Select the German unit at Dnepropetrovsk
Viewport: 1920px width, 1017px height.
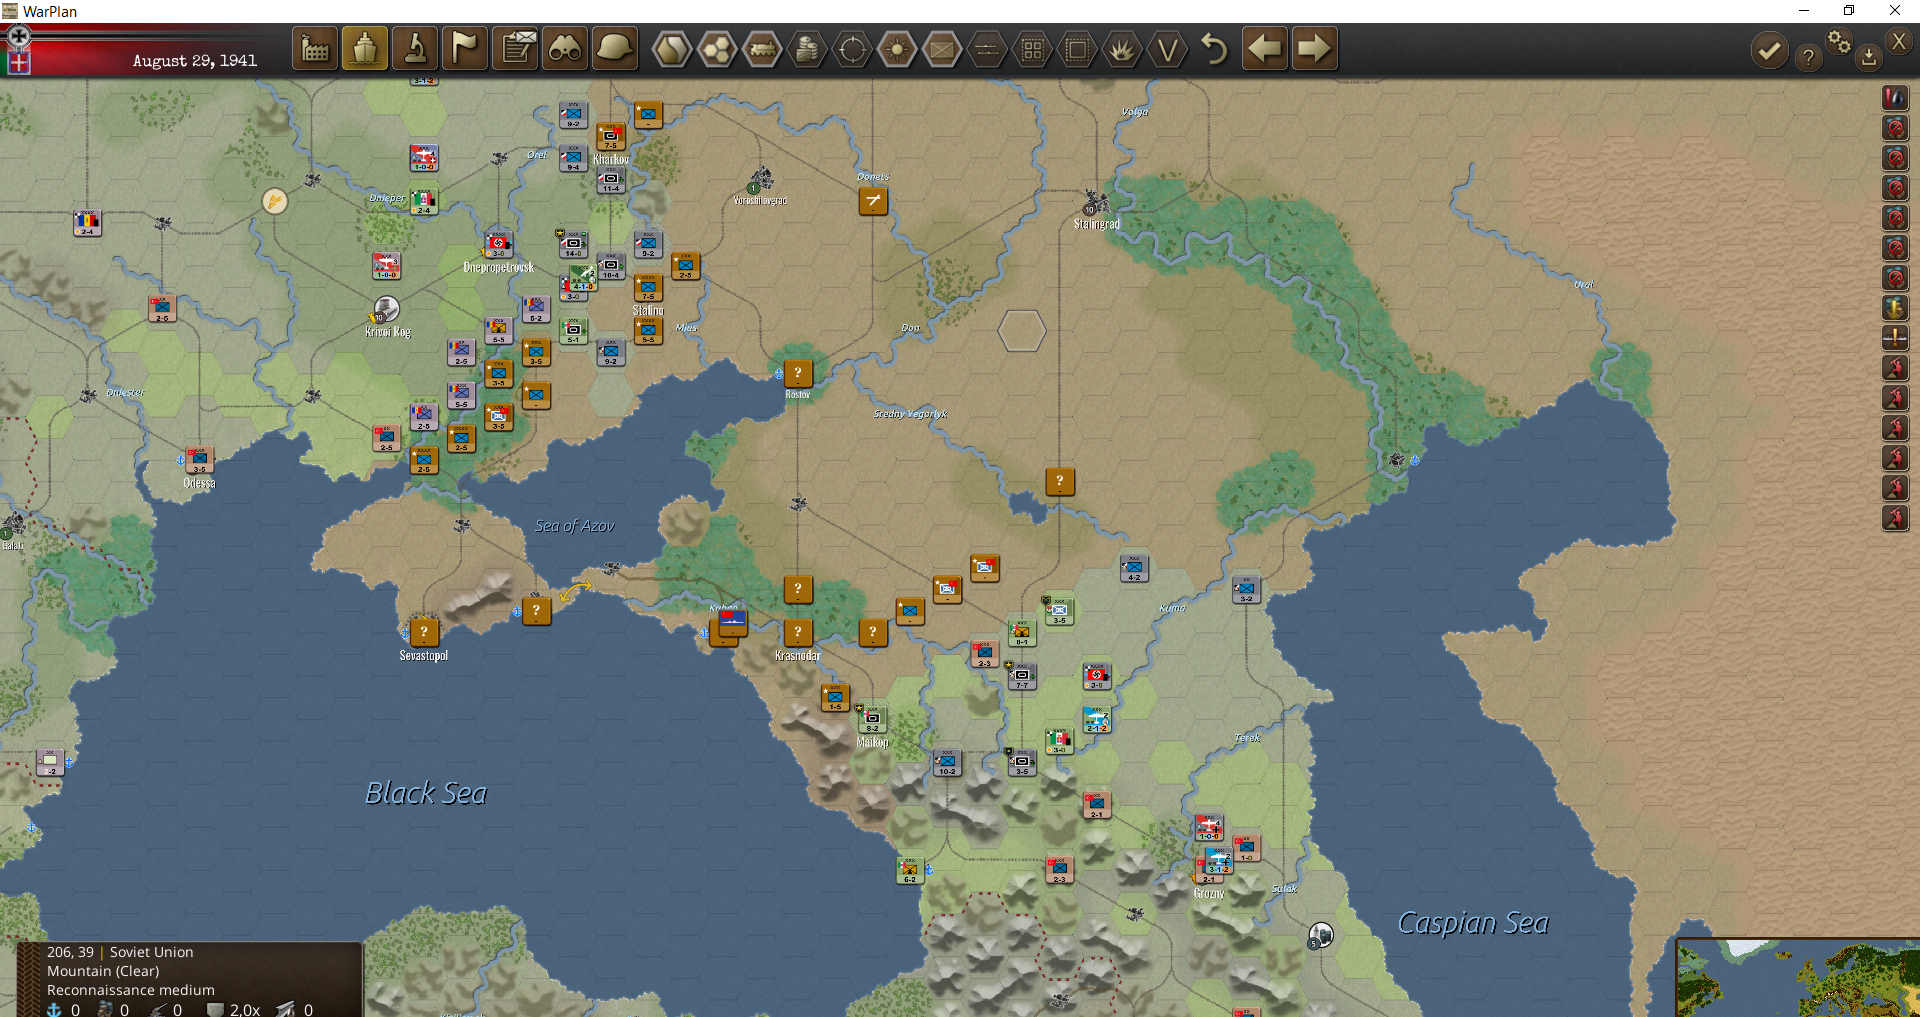[x=498, y=244]
